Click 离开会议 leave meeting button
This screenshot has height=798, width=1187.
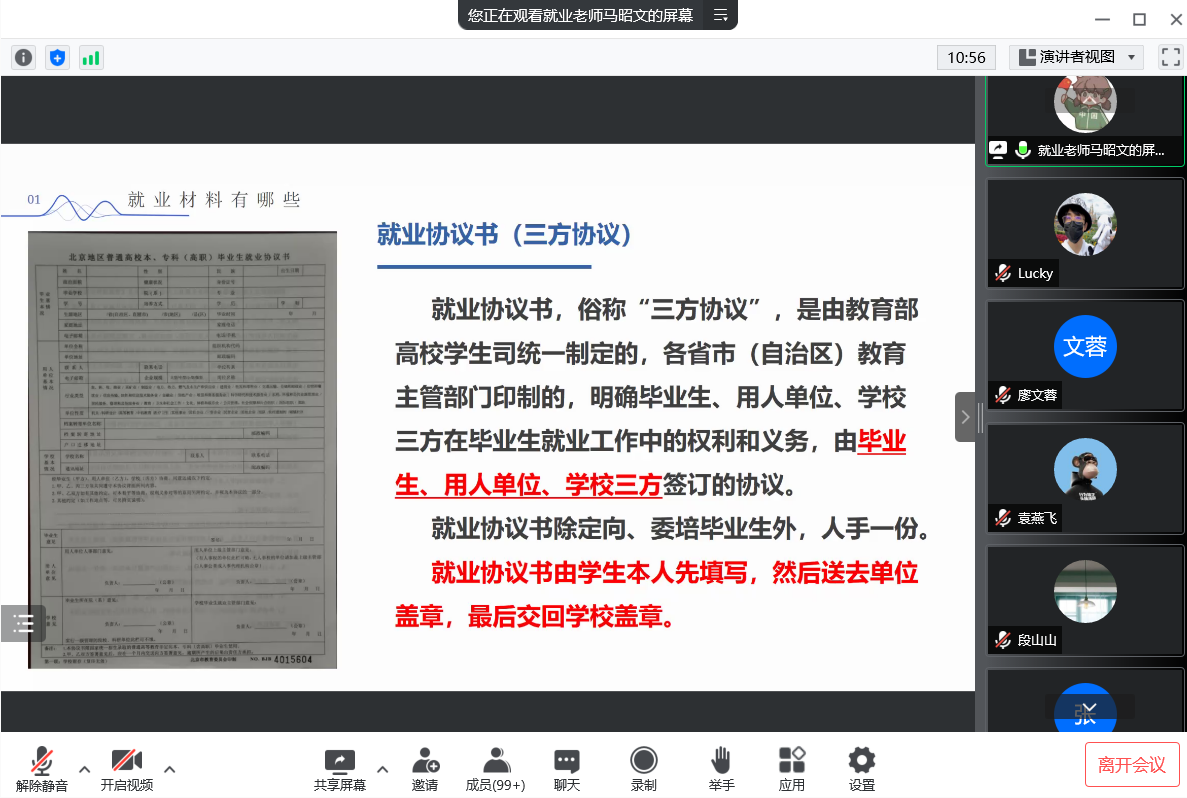pos(1132,765)
